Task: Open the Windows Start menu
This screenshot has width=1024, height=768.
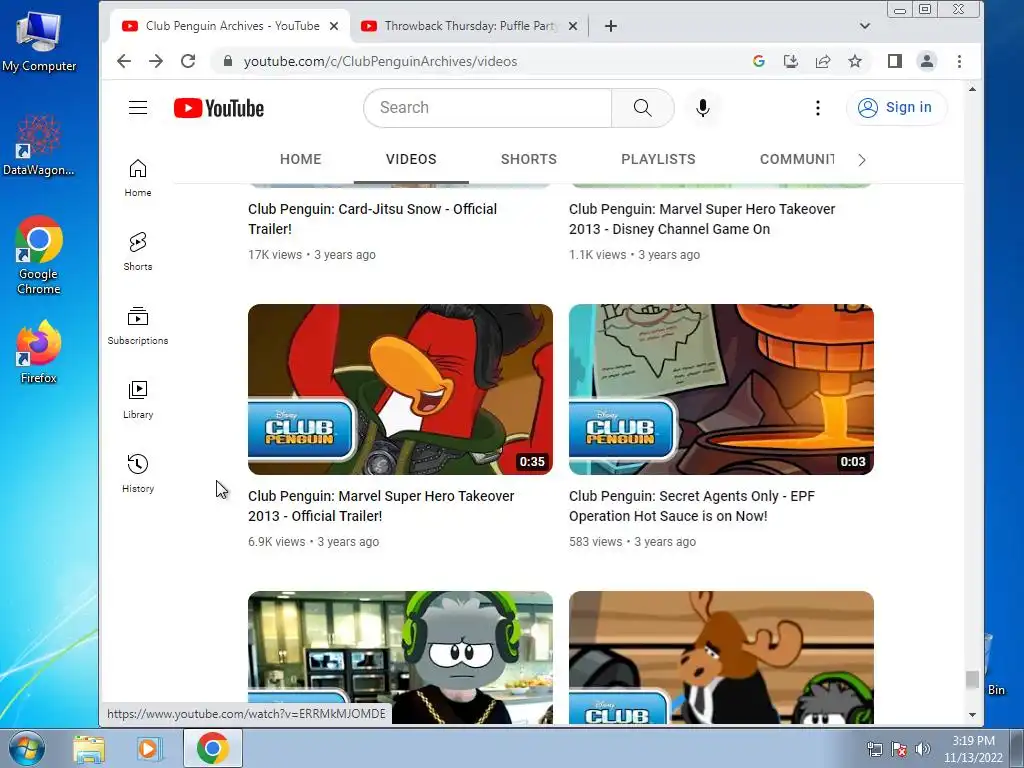Action: point(27,748)
